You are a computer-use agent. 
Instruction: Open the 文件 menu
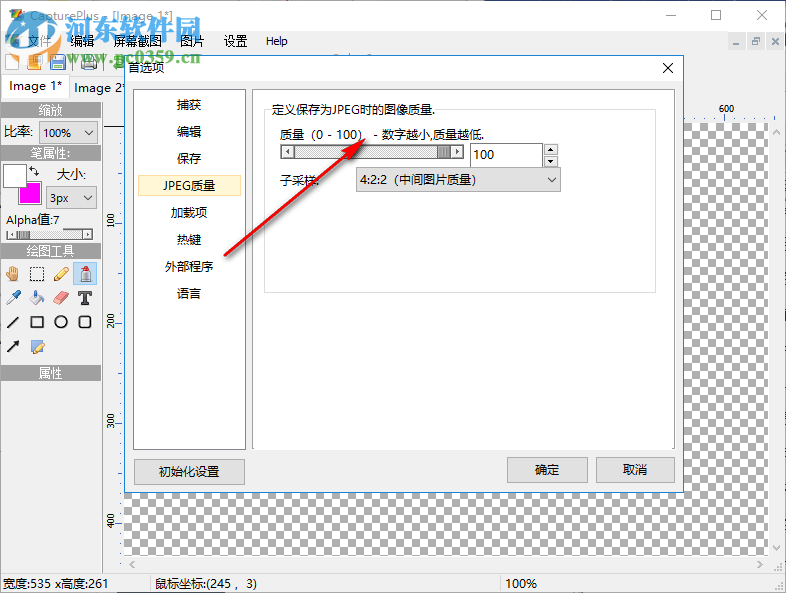point(39,41)
